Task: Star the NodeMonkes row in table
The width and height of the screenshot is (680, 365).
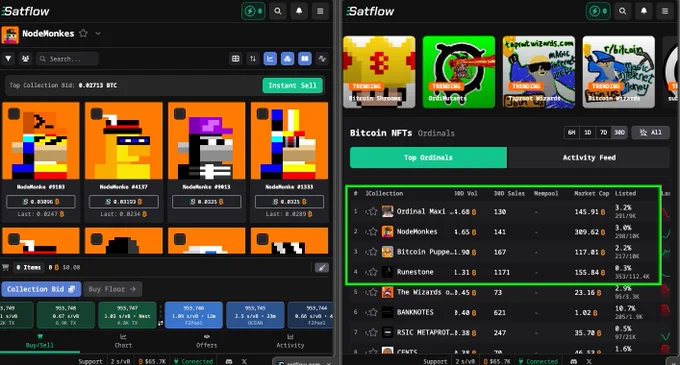Action: (373, 232)
